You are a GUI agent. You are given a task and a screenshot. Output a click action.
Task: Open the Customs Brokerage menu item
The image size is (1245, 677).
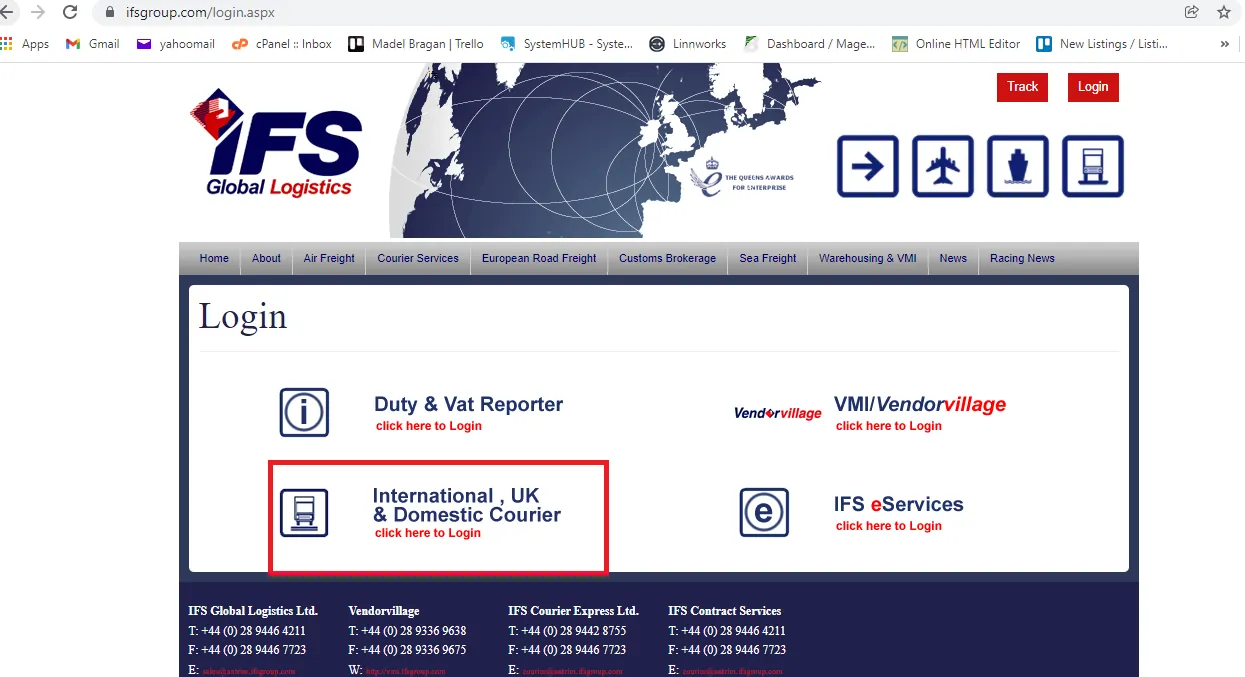point(667,258)
